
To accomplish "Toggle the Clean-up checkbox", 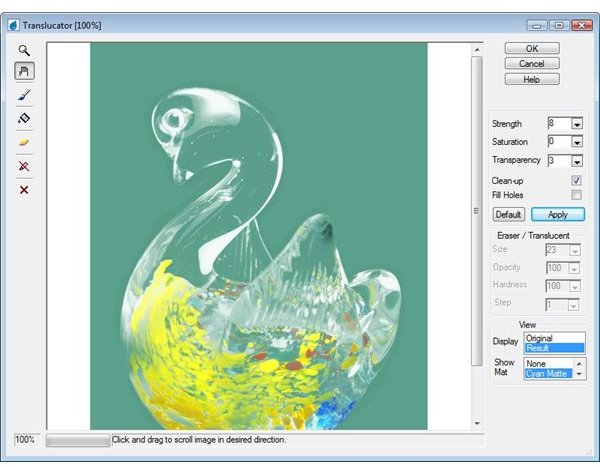I will tap(576, 181).
